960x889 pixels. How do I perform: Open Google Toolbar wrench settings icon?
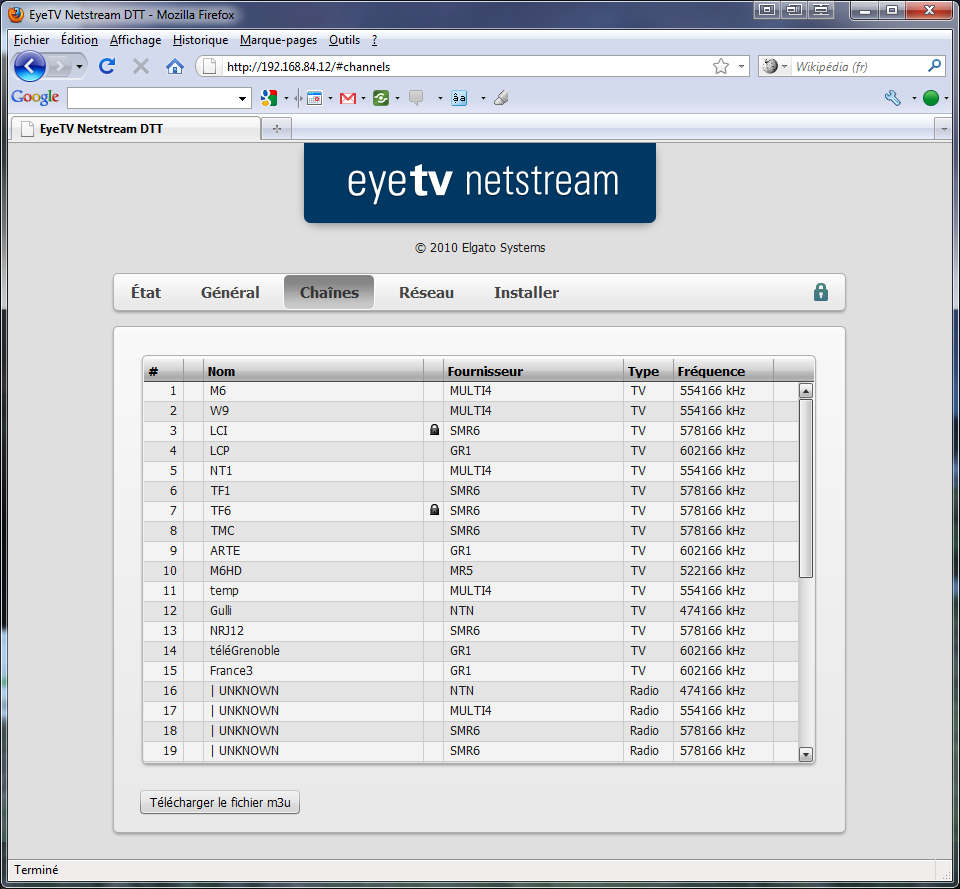coord(893,98)
